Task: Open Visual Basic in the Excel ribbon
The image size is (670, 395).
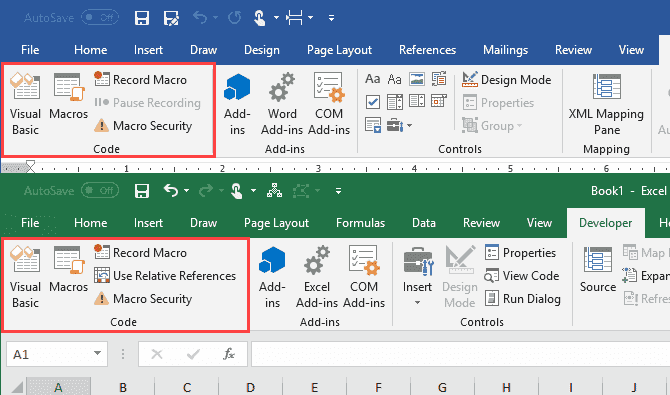Action: pyautogui.click(x=25, y=277)
